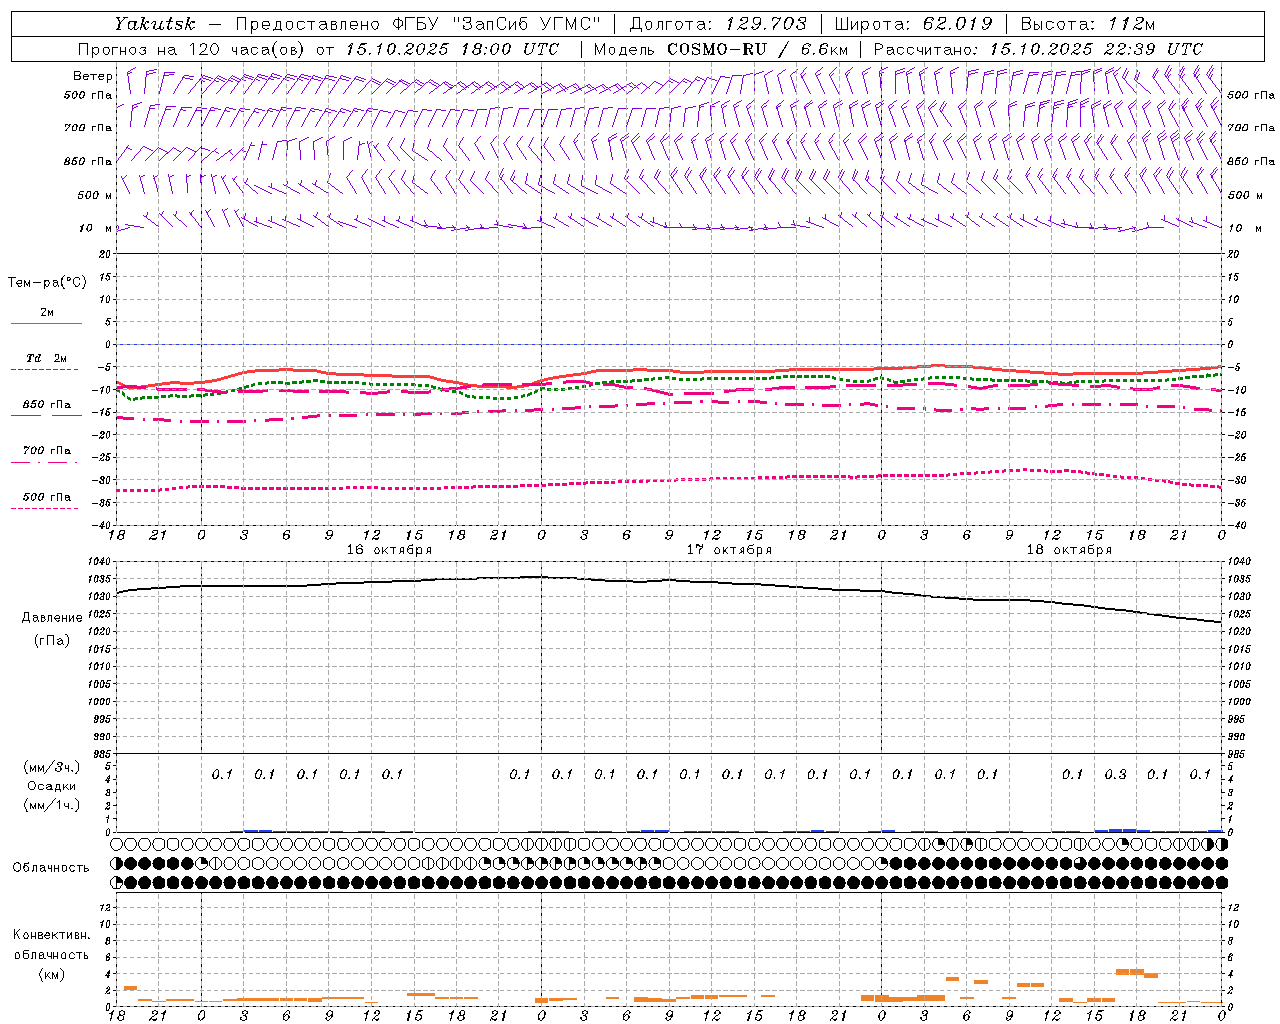Click the 'Td 2м' dew point legend
This screenshot has width=1280, height=1024.
coord(46,358)
